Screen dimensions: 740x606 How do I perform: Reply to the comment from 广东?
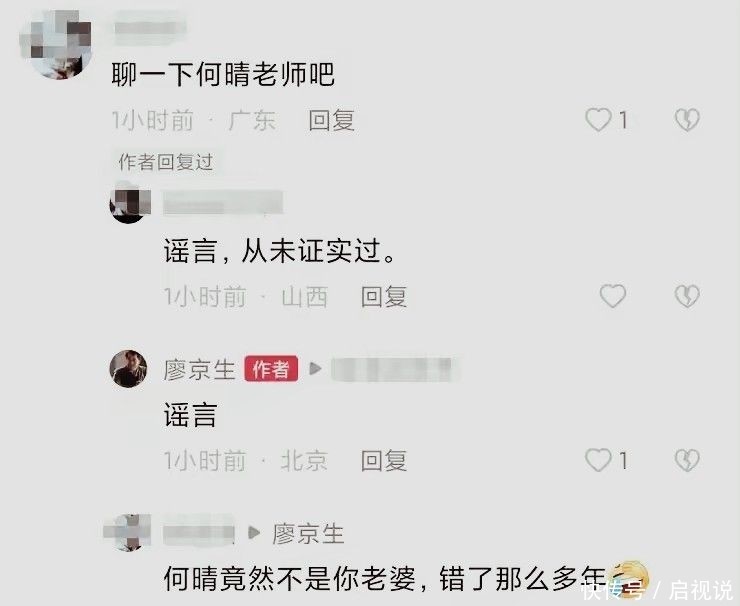[331, 120]
